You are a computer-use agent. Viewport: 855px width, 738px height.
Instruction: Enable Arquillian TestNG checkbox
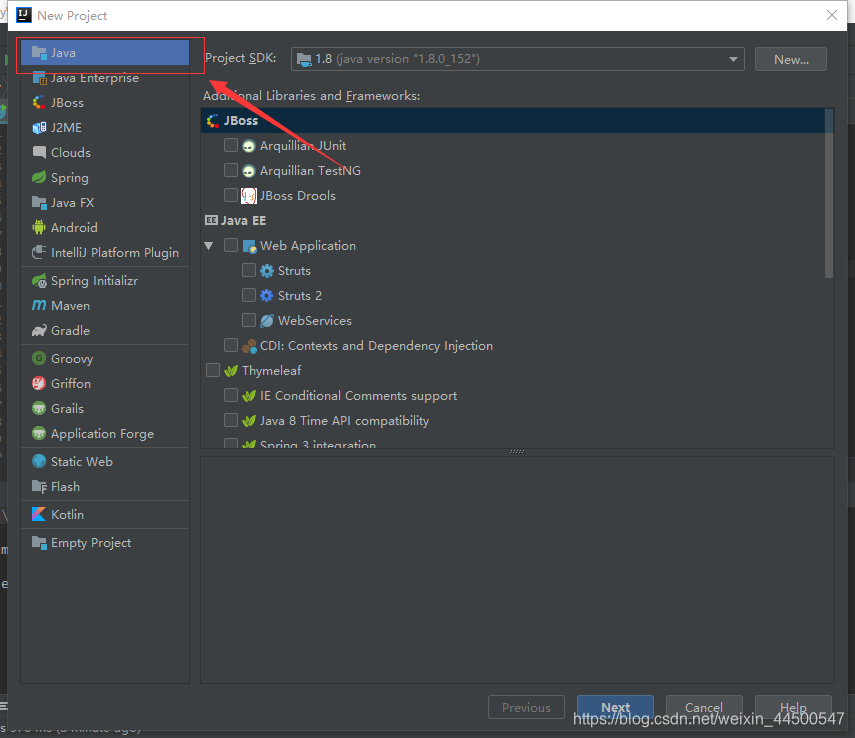(x=231, y=170)
